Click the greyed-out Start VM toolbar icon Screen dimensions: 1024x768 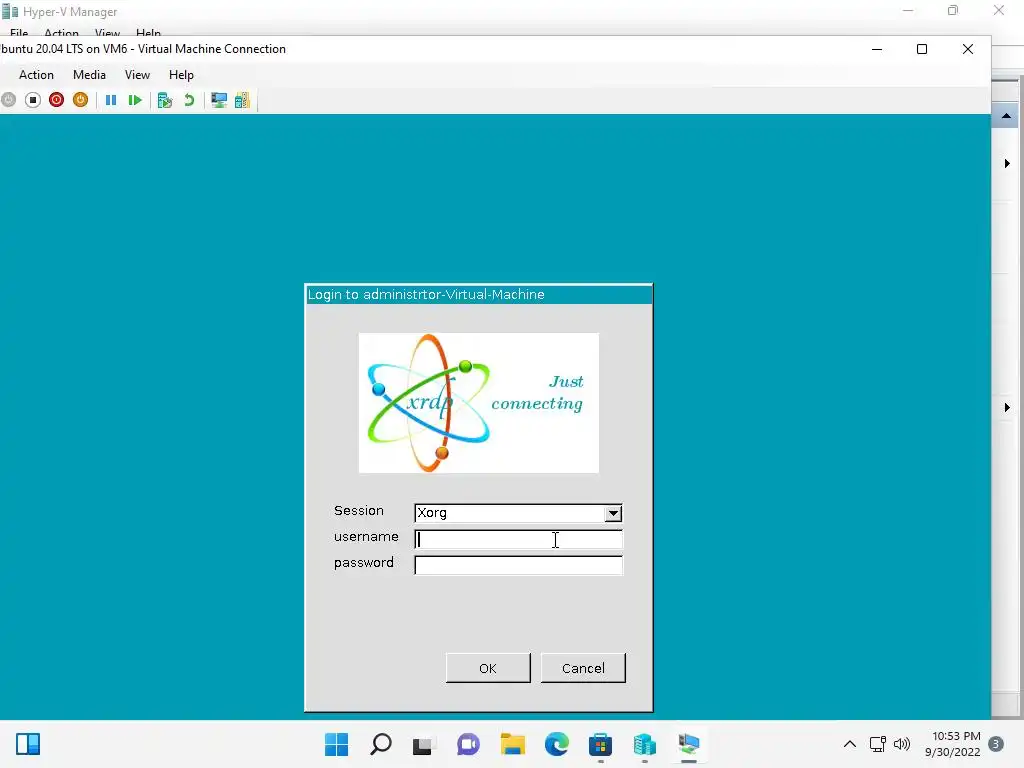[8, 100]
